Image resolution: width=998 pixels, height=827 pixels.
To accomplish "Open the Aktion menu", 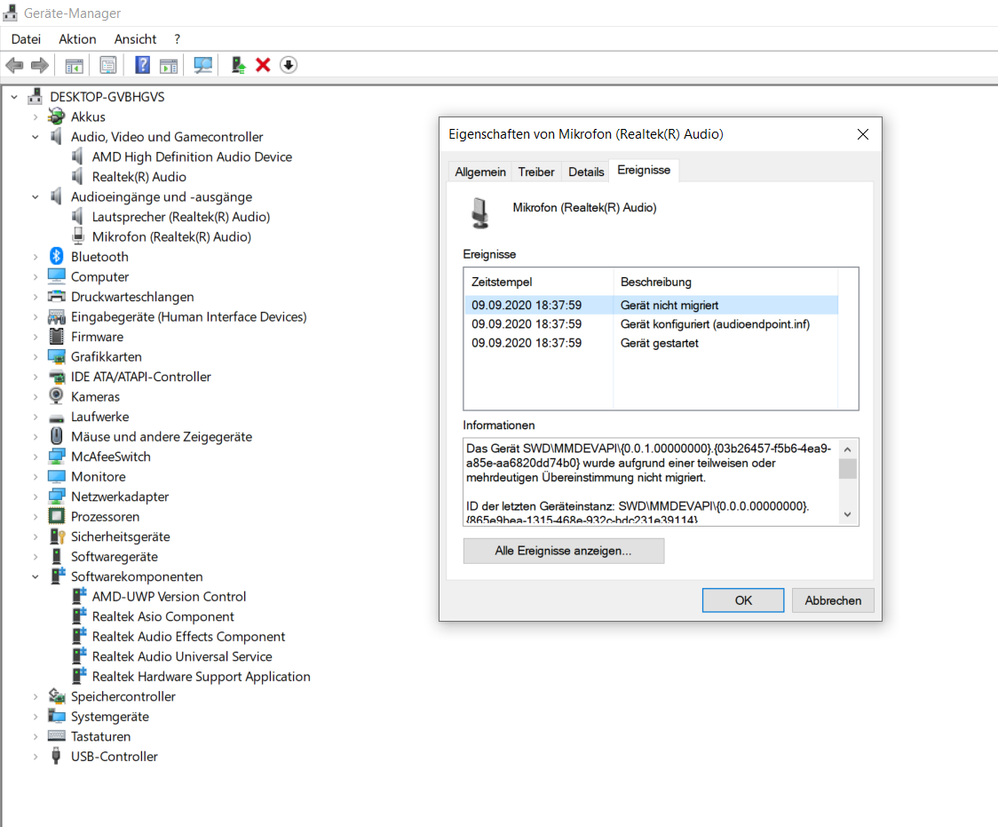I will (x=77, y=39).
